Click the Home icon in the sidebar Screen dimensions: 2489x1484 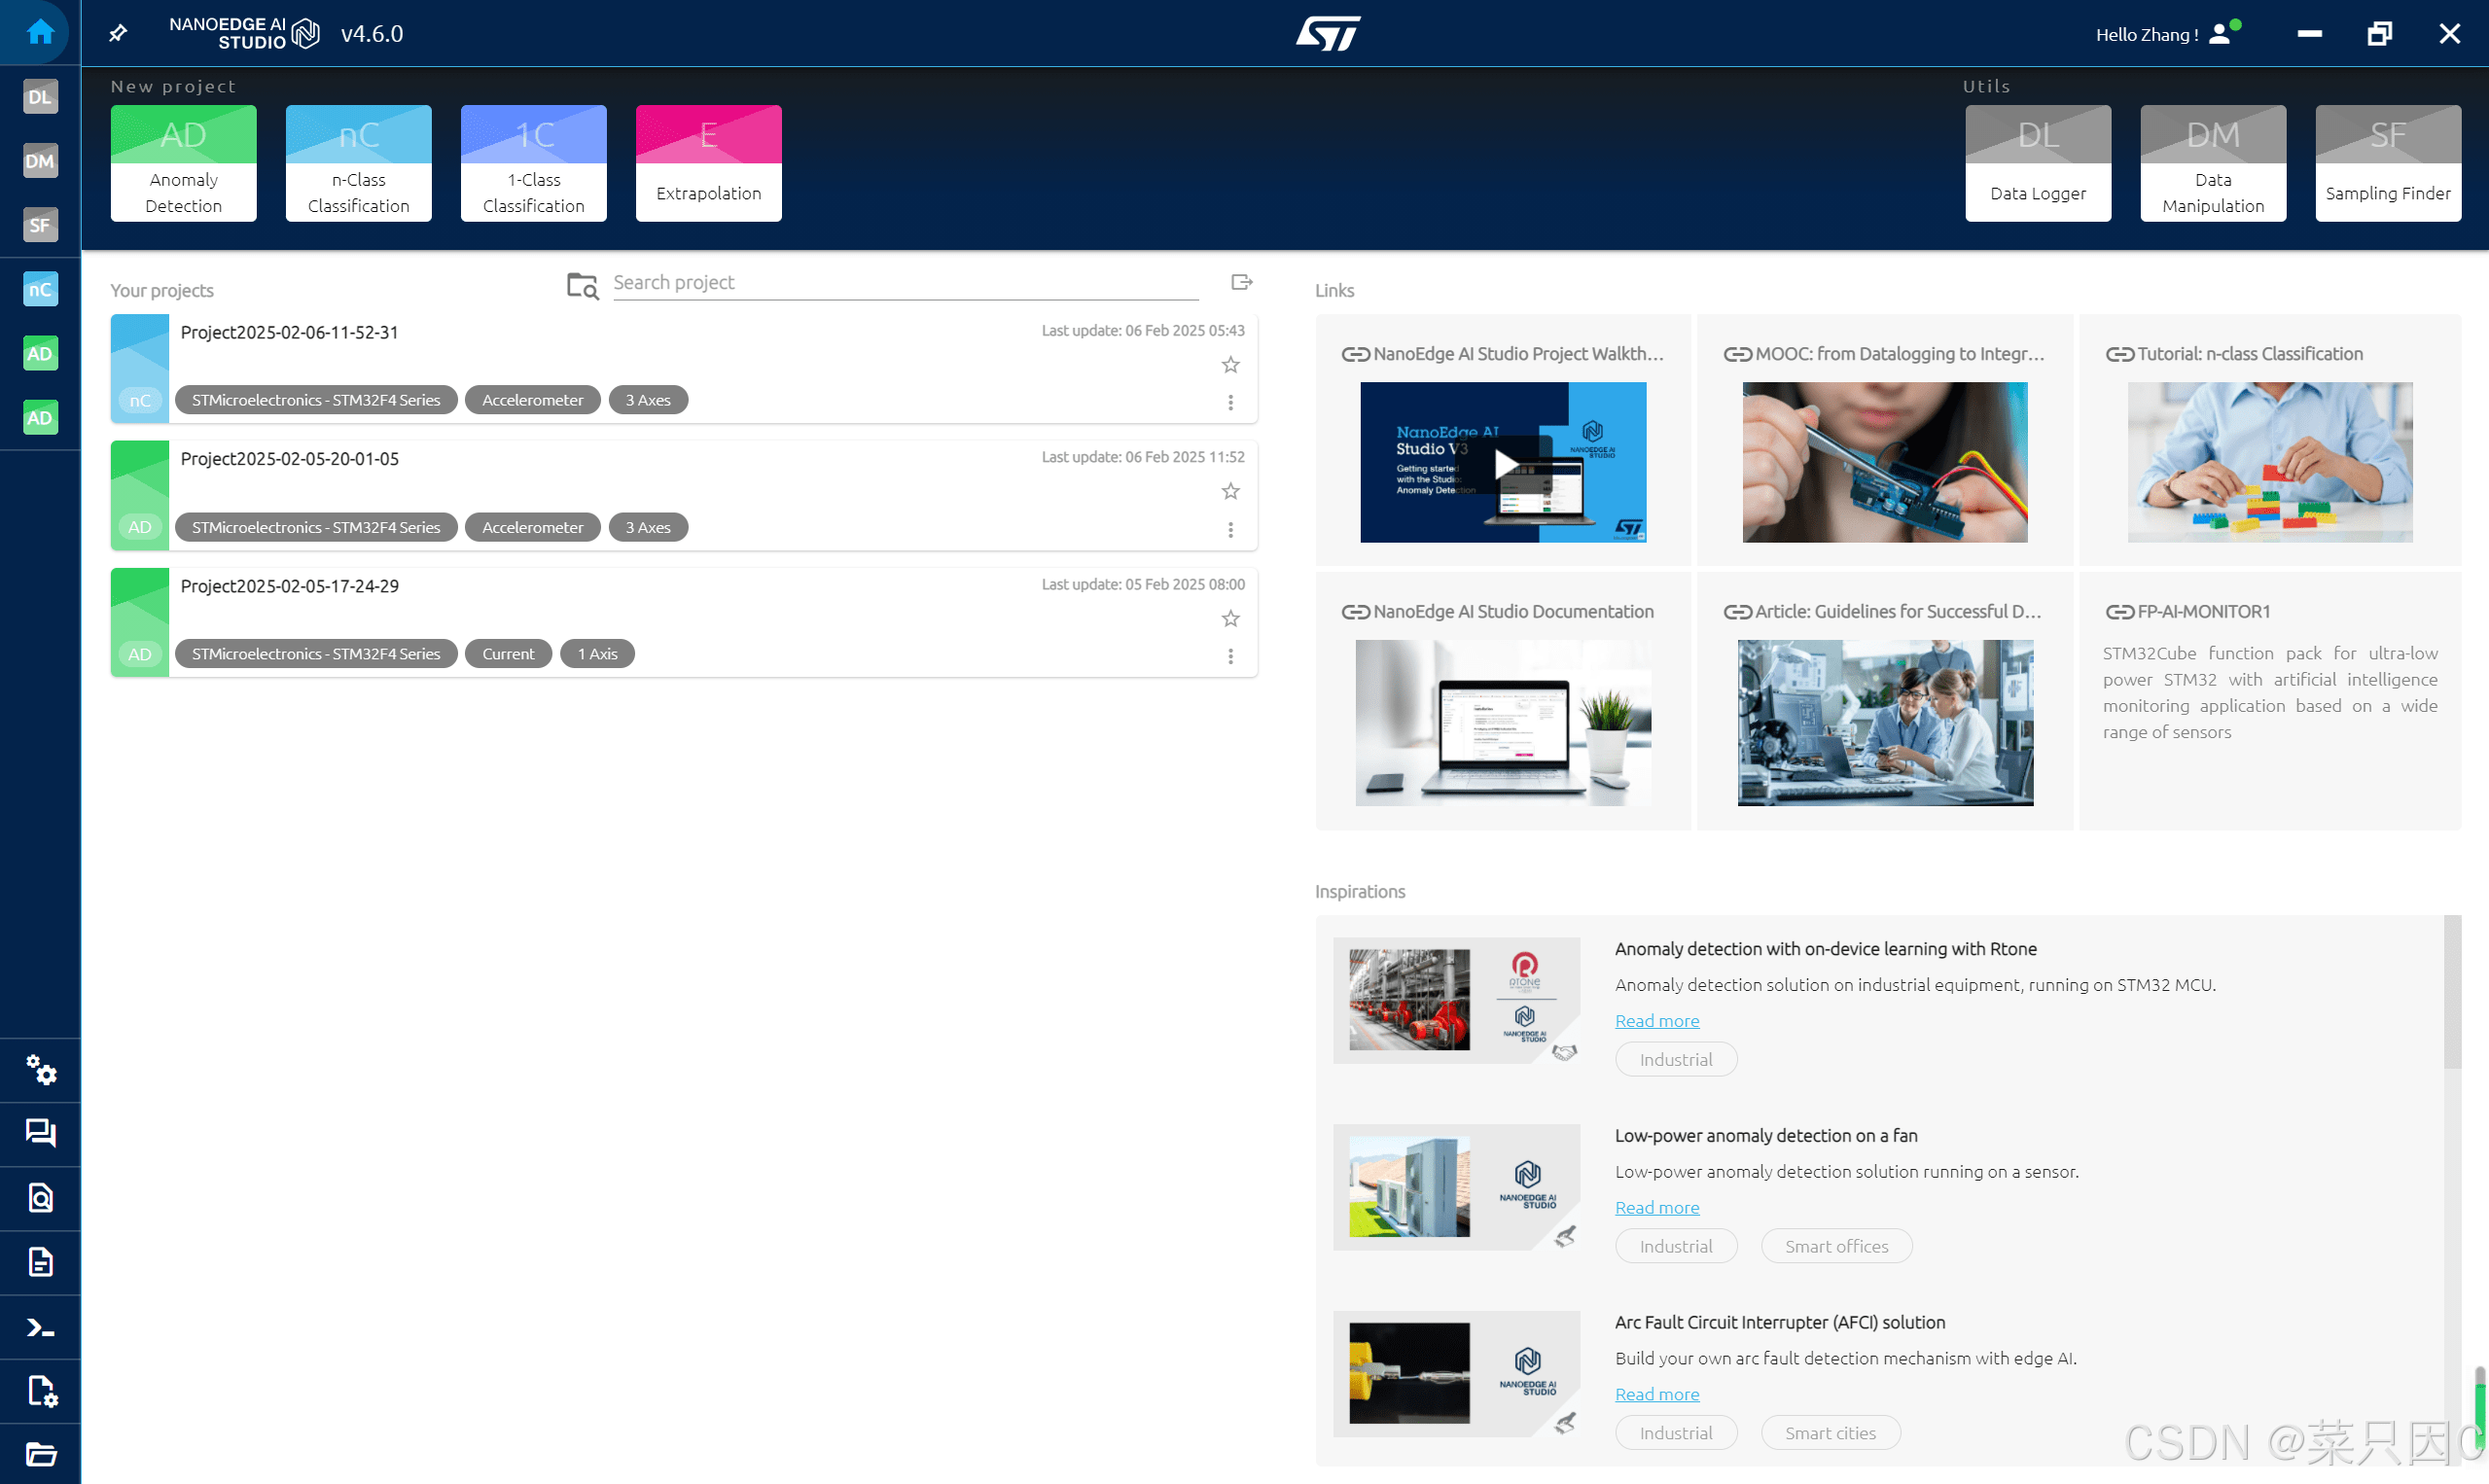coord(40,32)
